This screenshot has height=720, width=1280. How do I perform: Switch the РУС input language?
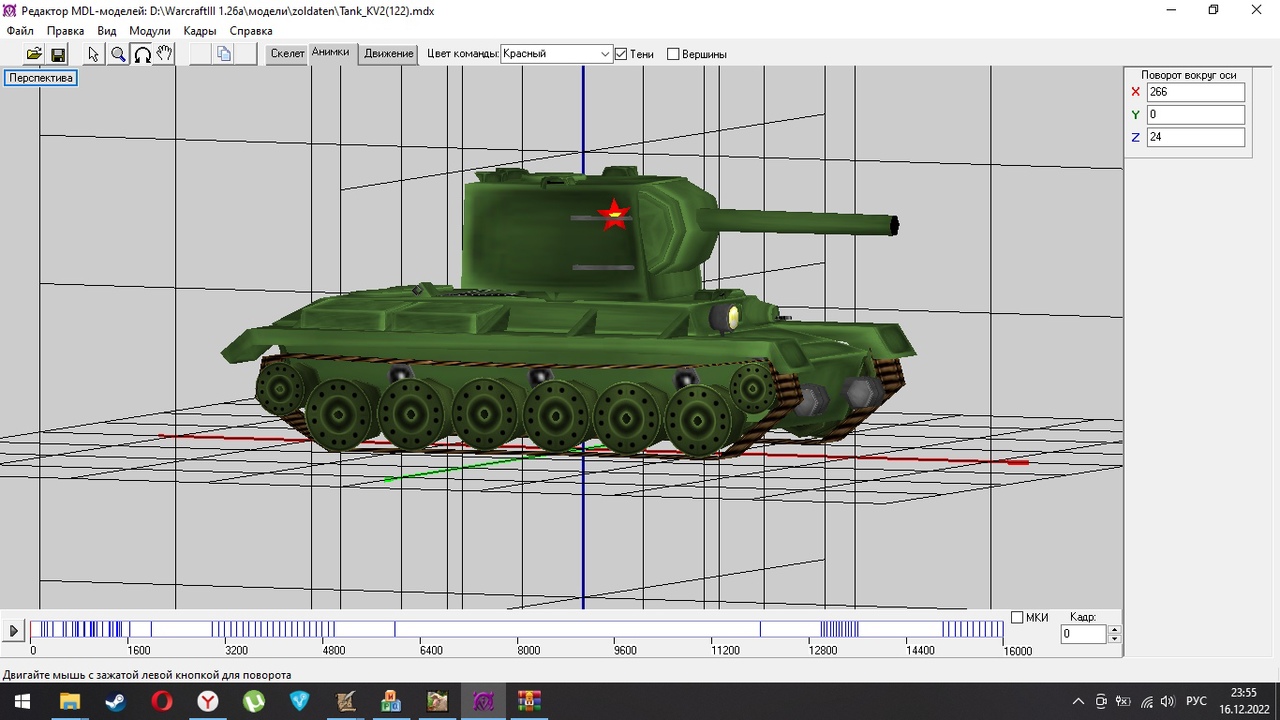(x=1196, y=702)
